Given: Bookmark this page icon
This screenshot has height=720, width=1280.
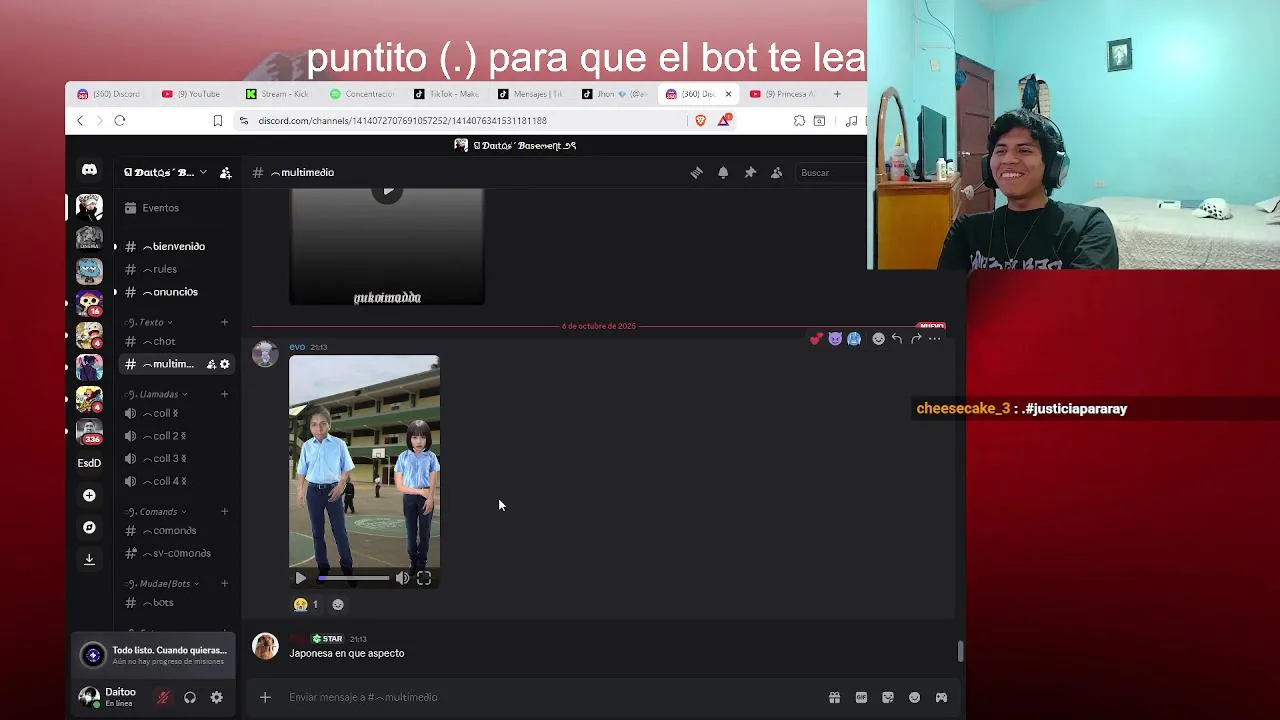Looking at the screenshot, I should (x=217, y=120).
